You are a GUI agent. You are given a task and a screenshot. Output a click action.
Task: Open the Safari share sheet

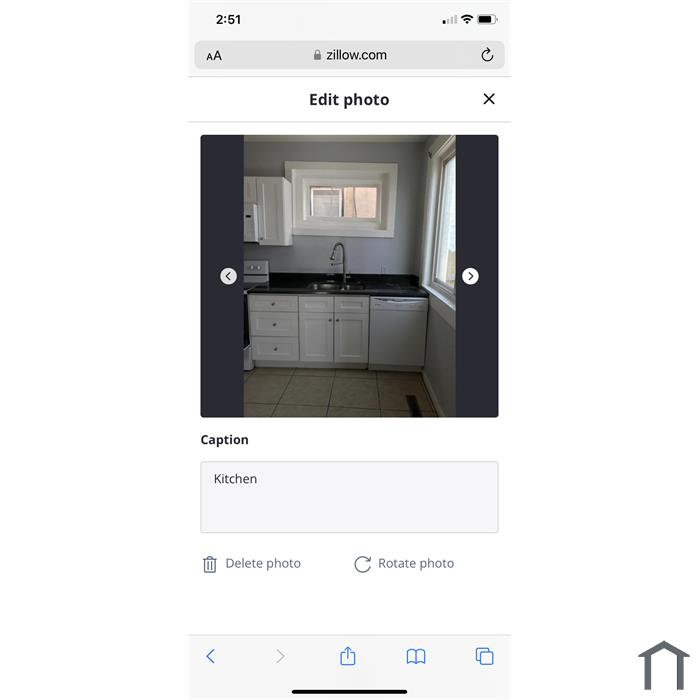pos(348,655)
